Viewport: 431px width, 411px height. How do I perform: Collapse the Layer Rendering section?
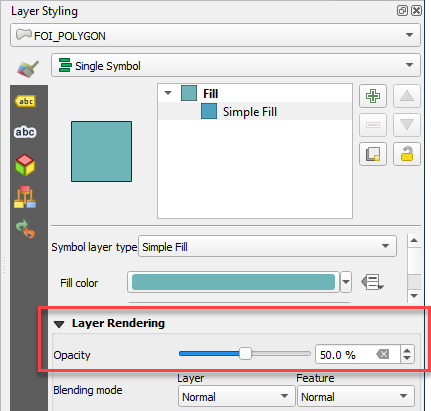pyautogui.click(x=59, y=324)
